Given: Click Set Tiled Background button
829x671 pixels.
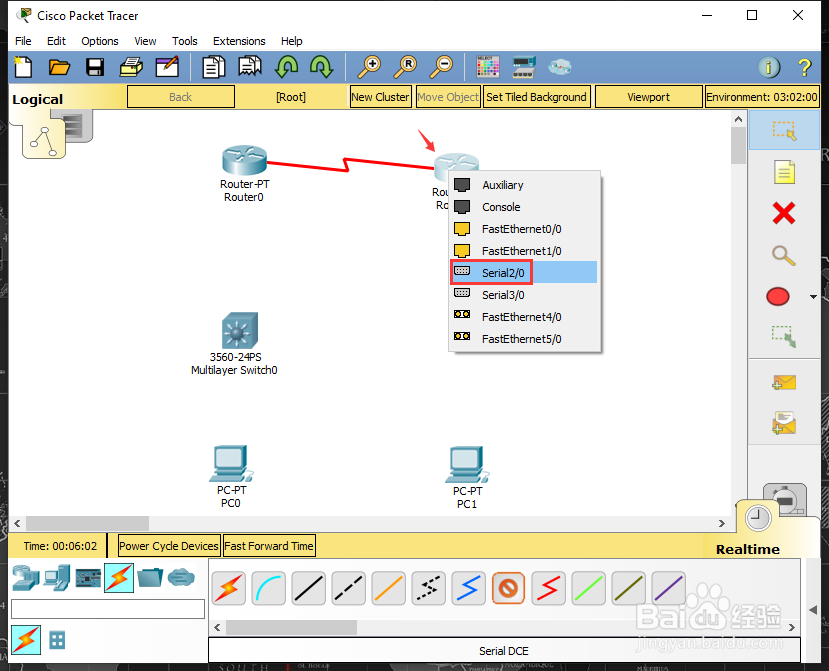Looking at the screenshot, I should pos(536,97).
